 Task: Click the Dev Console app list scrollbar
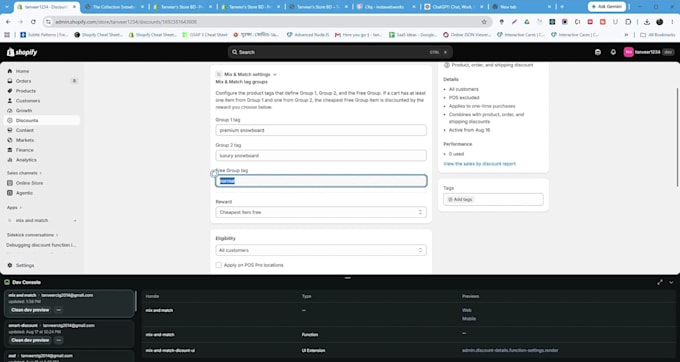[136, 301]
